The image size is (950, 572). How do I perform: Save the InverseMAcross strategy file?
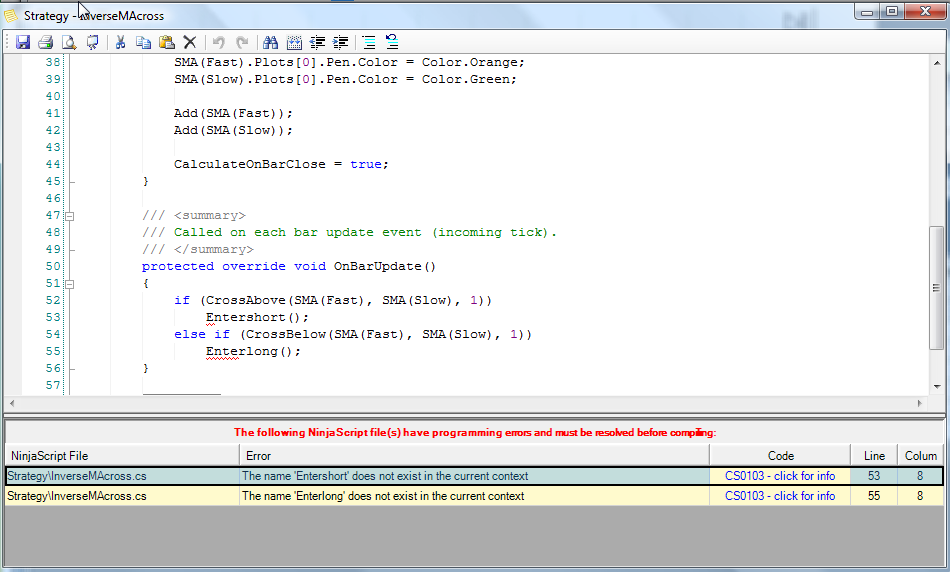point(22,42)
